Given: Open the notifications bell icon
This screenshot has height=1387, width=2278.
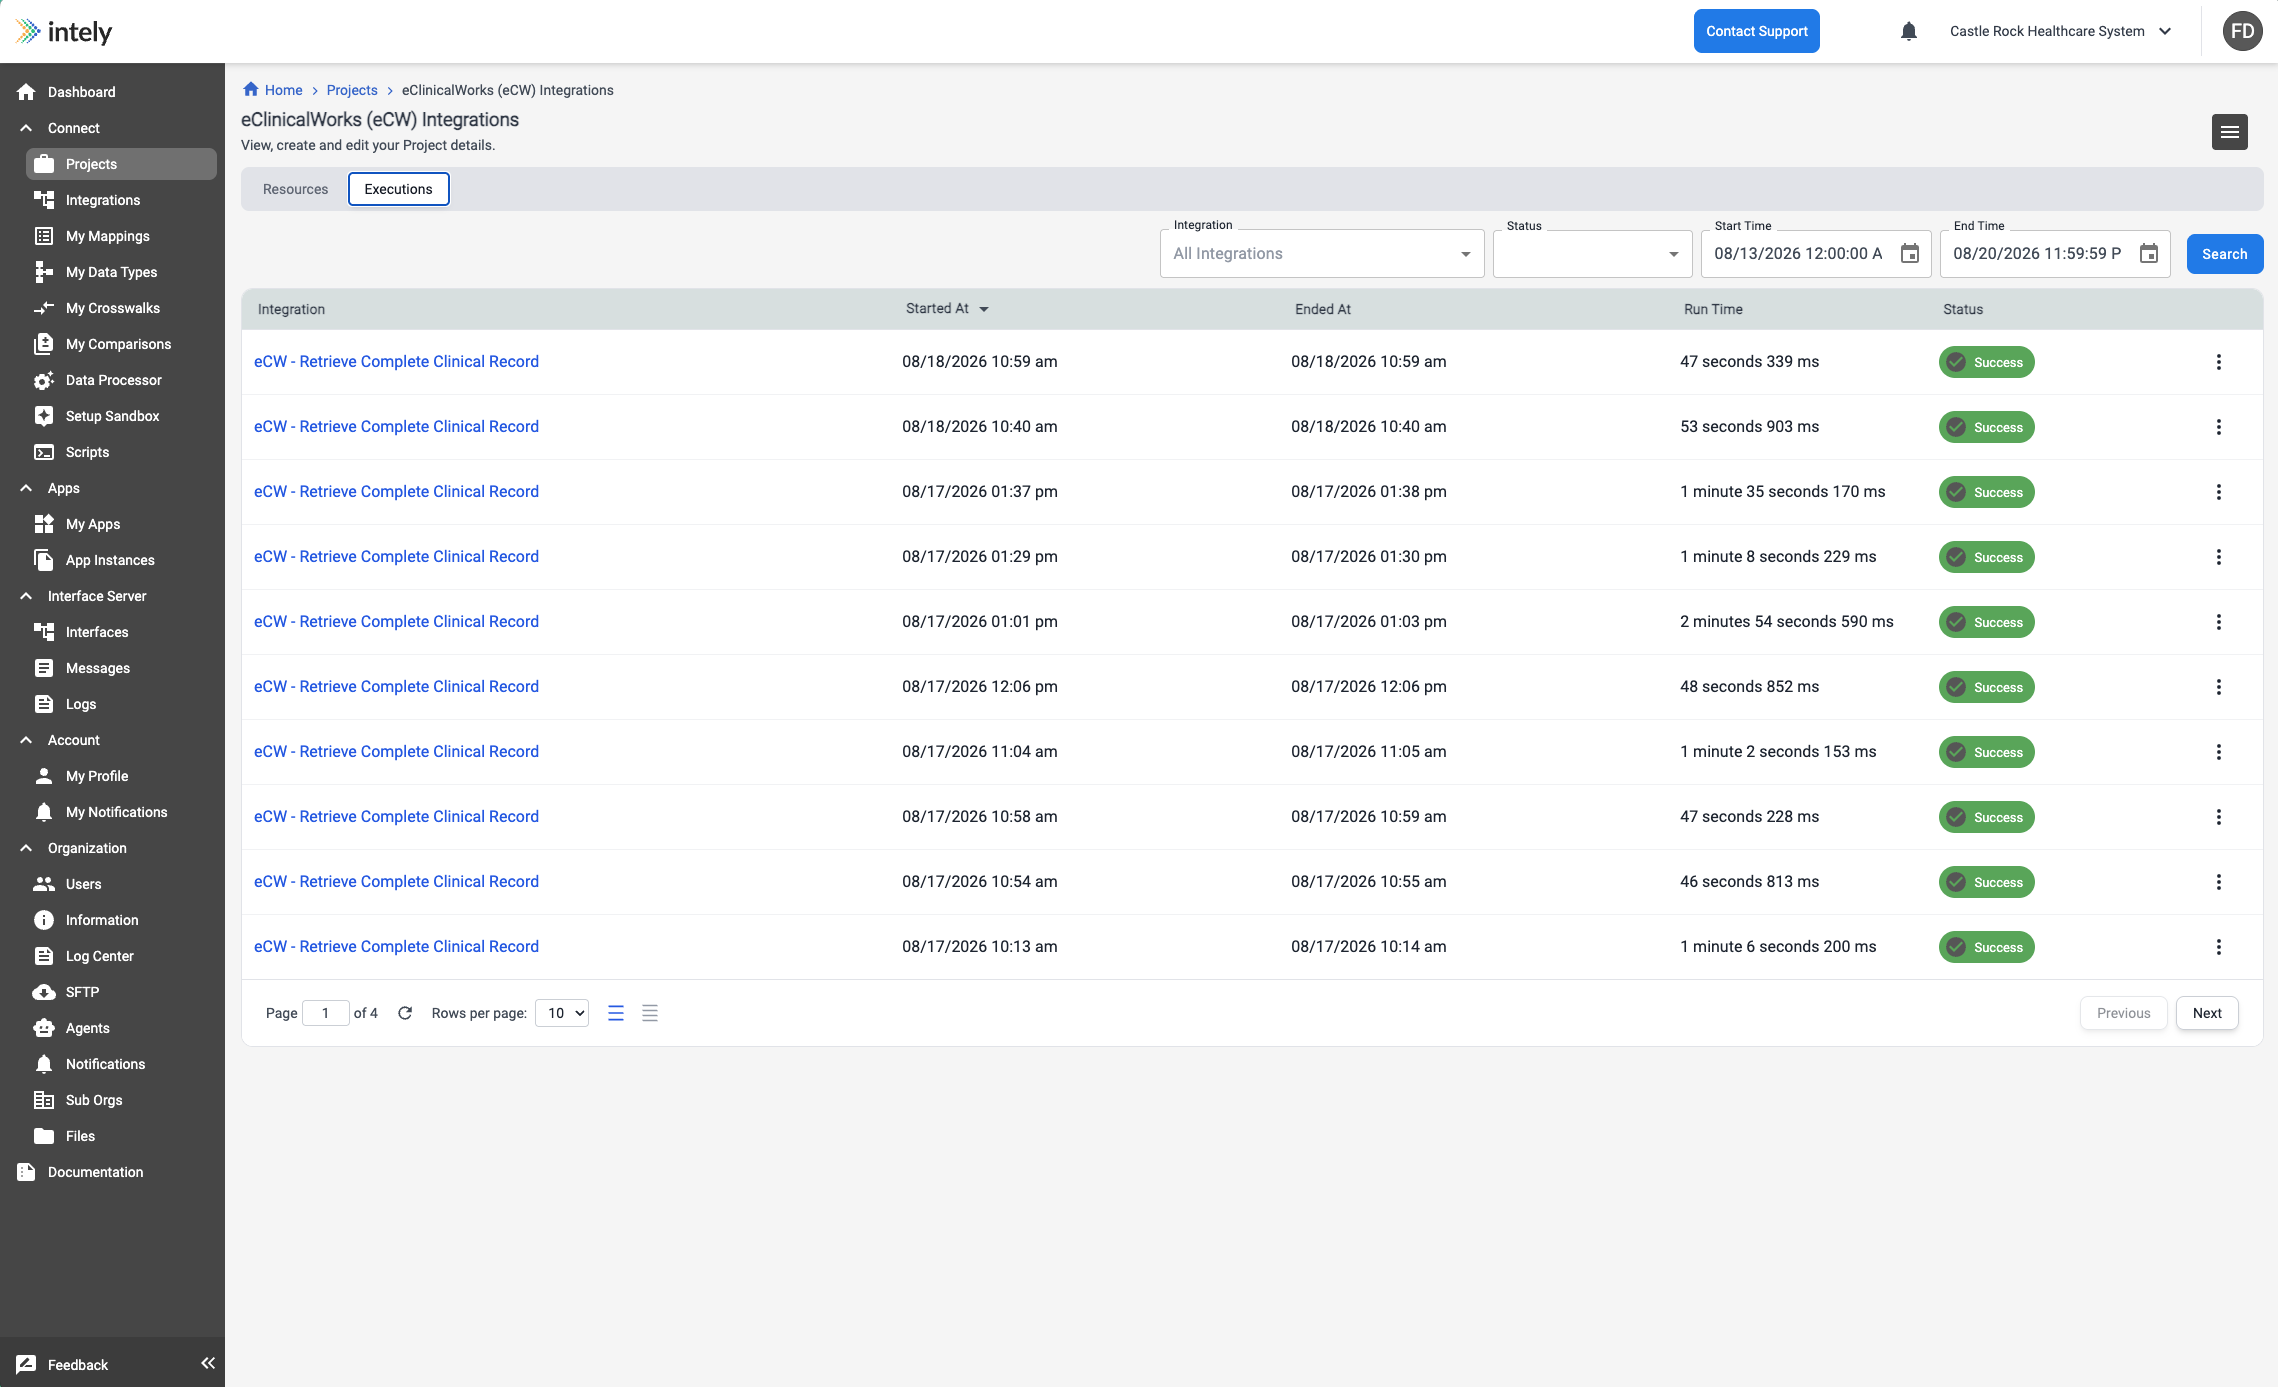Looking at the screenshot, I should 1908,31.
